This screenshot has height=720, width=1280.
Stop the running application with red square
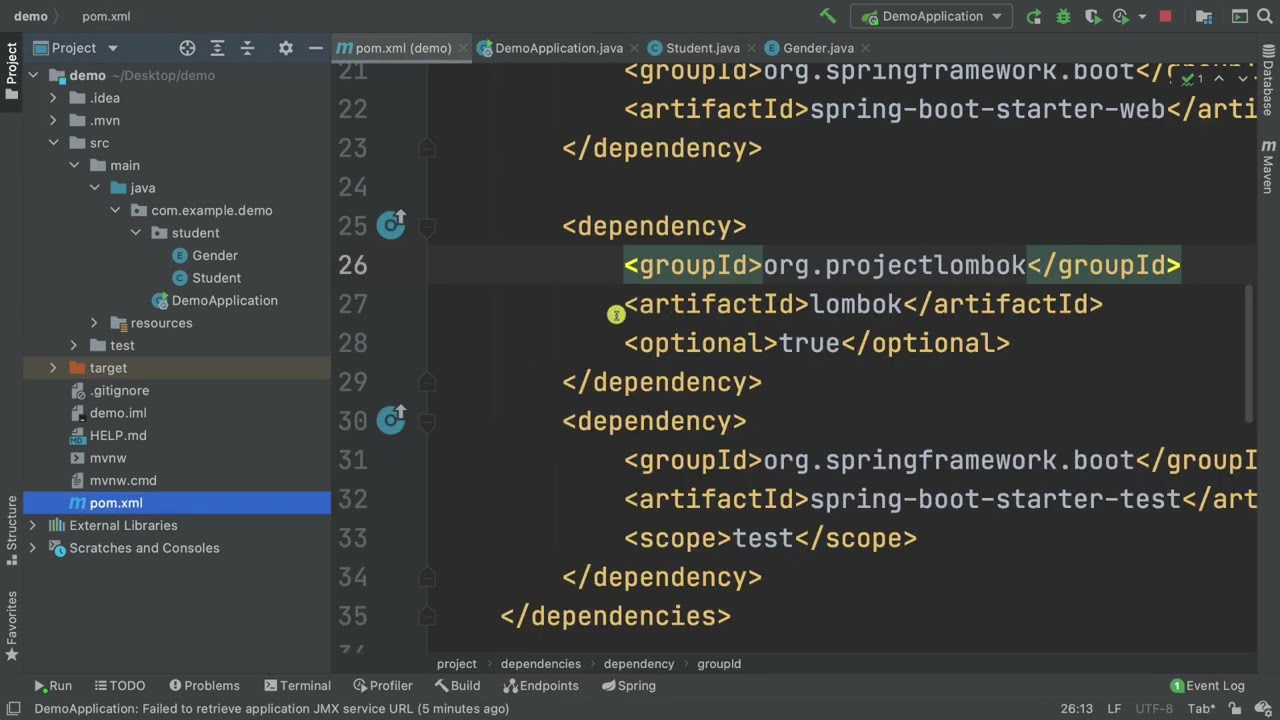[1165, 16]
